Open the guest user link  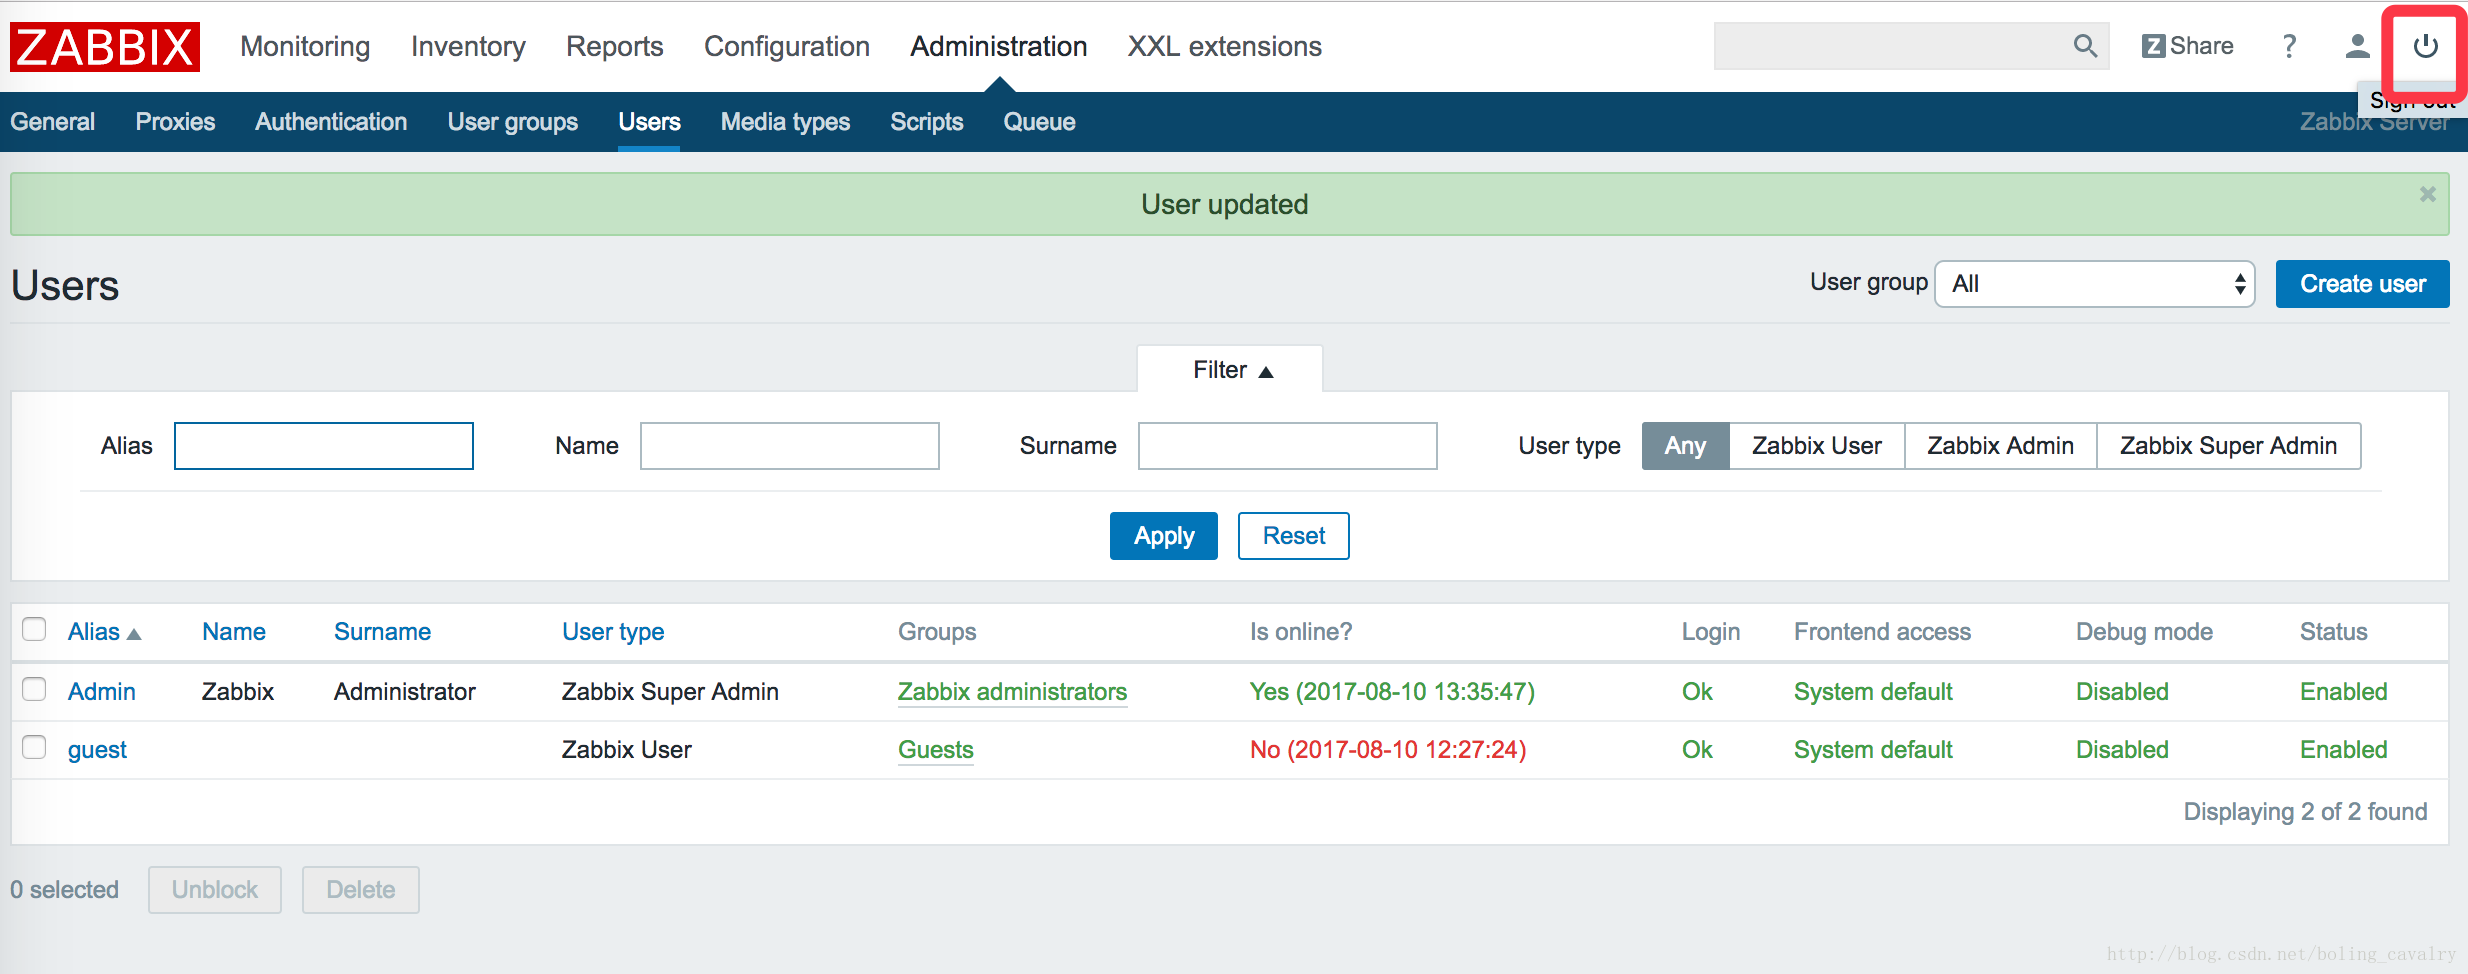(x=97, y=750)
